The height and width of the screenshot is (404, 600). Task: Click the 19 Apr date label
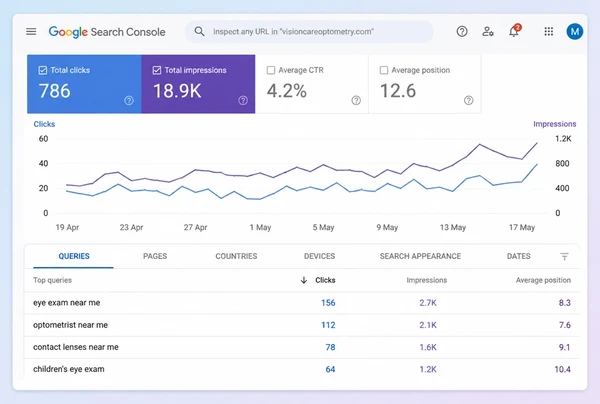click(x=67, y=227)
